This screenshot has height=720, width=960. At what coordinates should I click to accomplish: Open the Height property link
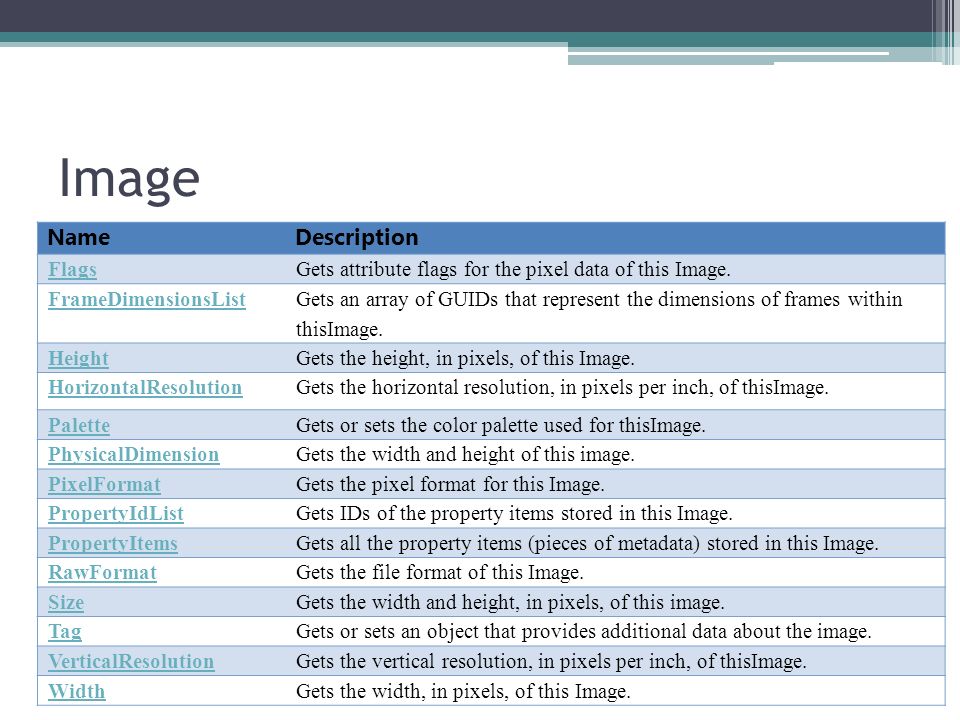[x=78, y=358]
